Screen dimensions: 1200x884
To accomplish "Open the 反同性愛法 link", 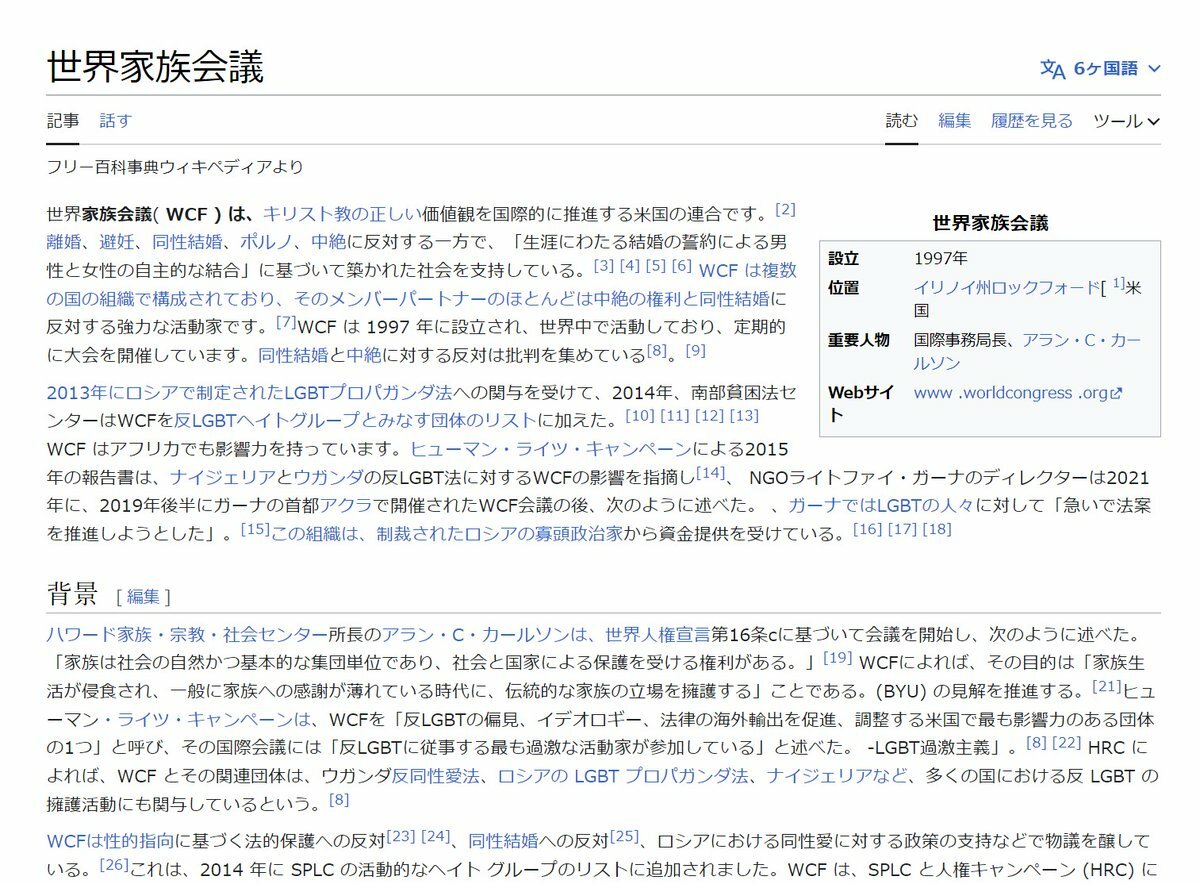I will click(x=436, y=775).
